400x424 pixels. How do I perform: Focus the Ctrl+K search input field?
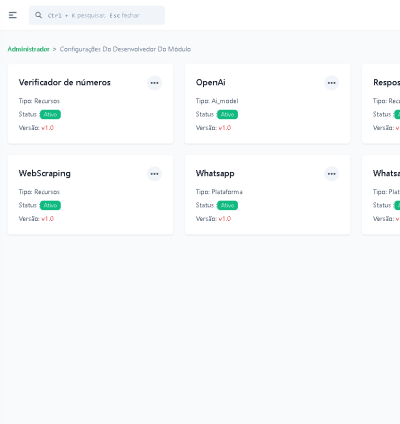[97, 15]
